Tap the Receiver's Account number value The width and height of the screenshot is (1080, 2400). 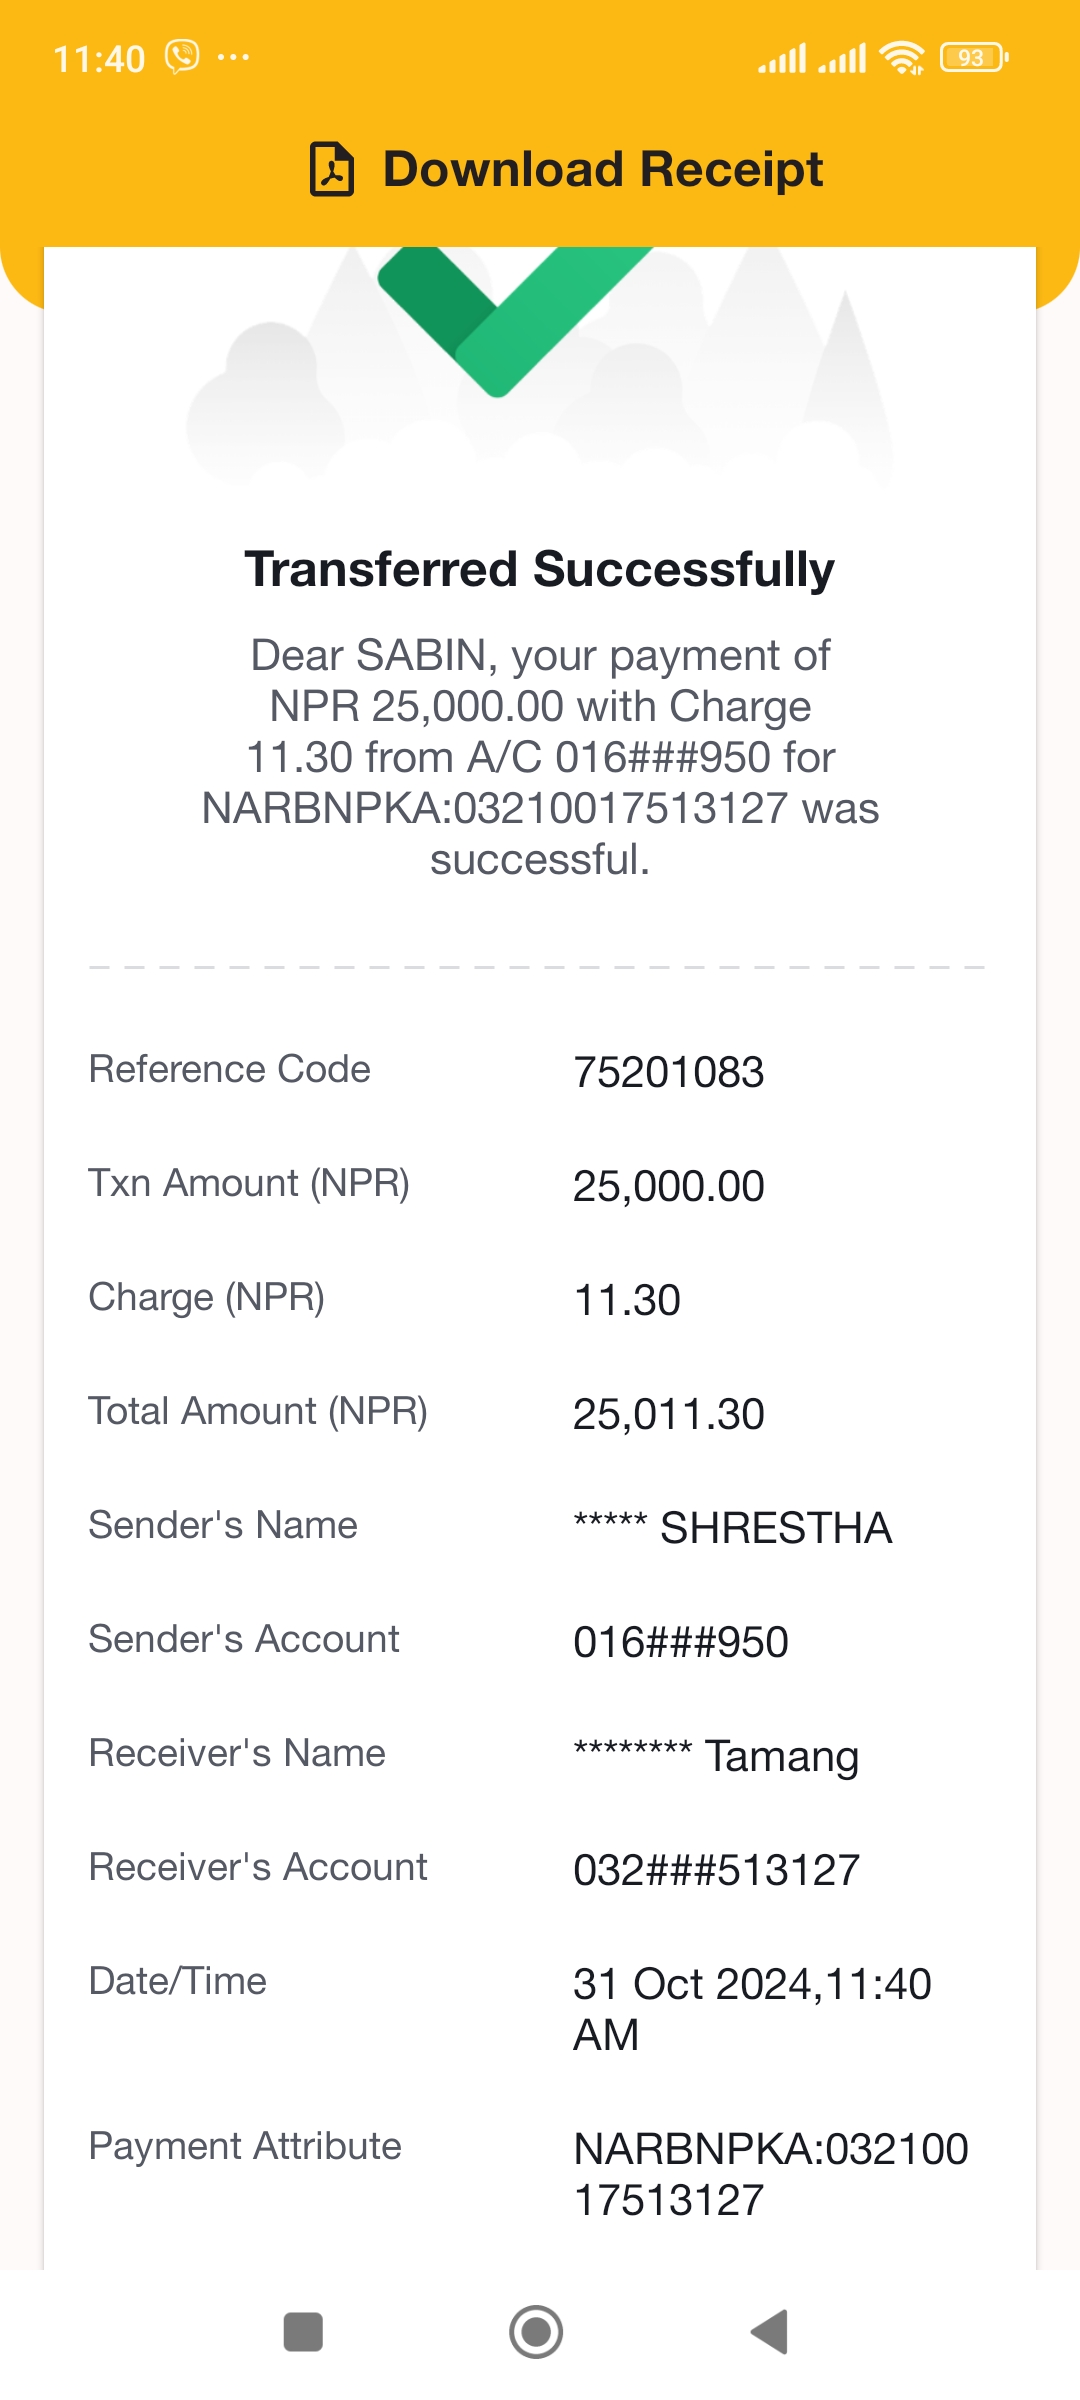[716, 1870]
